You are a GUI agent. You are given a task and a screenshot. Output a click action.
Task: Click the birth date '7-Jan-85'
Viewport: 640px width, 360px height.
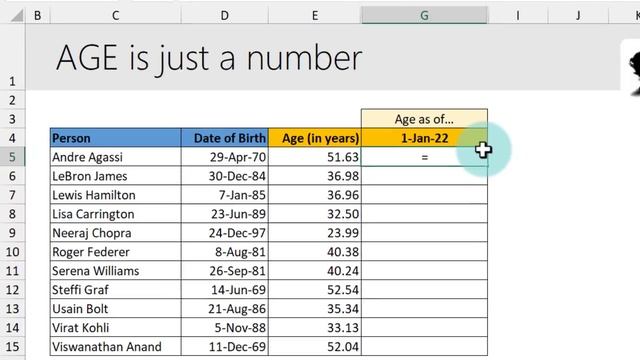pyautogui.click(x=224, y=195)
